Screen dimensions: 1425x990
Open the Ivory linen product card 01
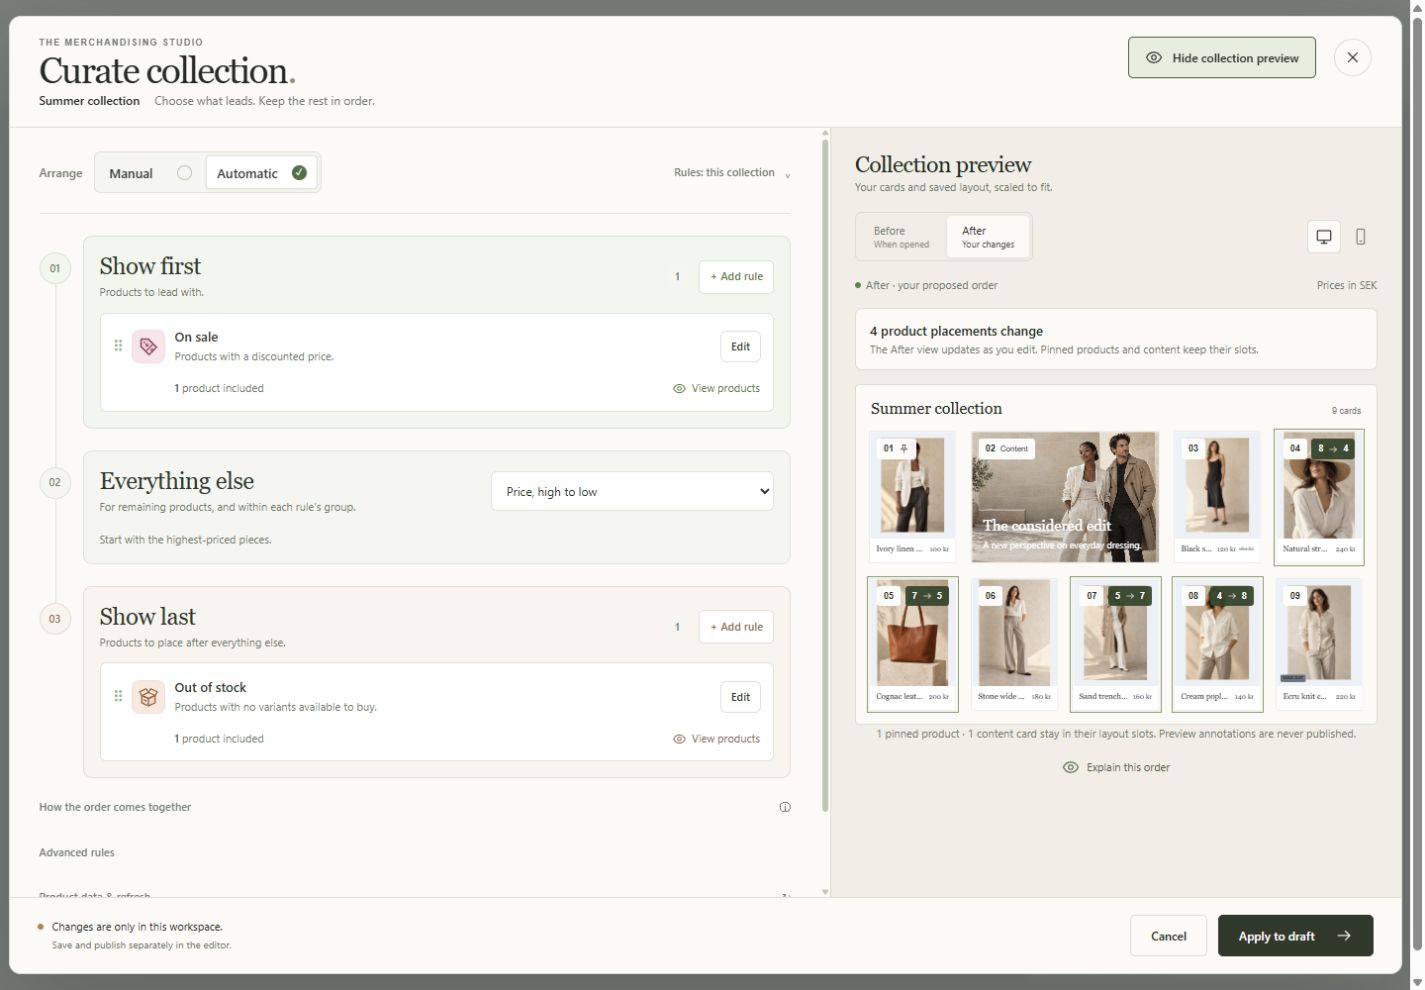click(x=912, y=496)
